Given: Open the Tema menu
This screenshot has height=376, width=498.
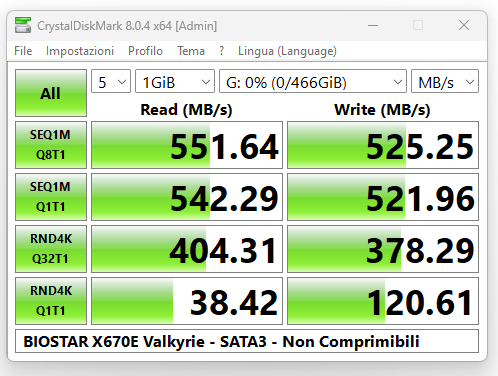Looking at the screenshot, I should coord(191,51).
